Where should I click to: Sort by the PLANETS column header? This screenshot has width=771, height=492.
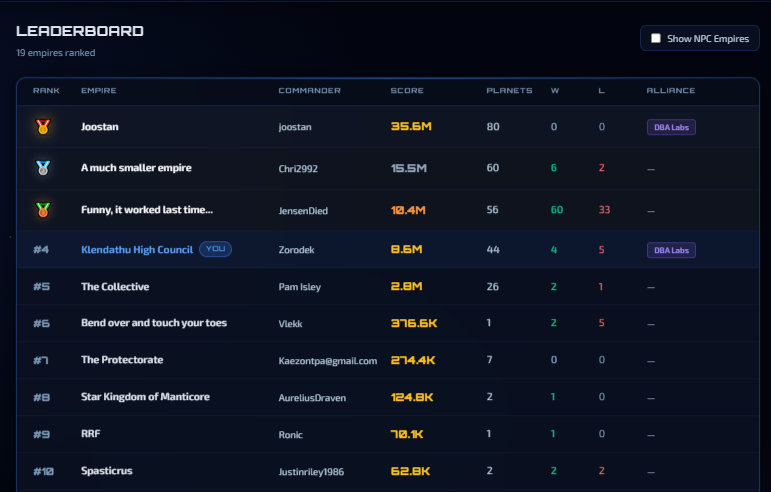[509, 90]
